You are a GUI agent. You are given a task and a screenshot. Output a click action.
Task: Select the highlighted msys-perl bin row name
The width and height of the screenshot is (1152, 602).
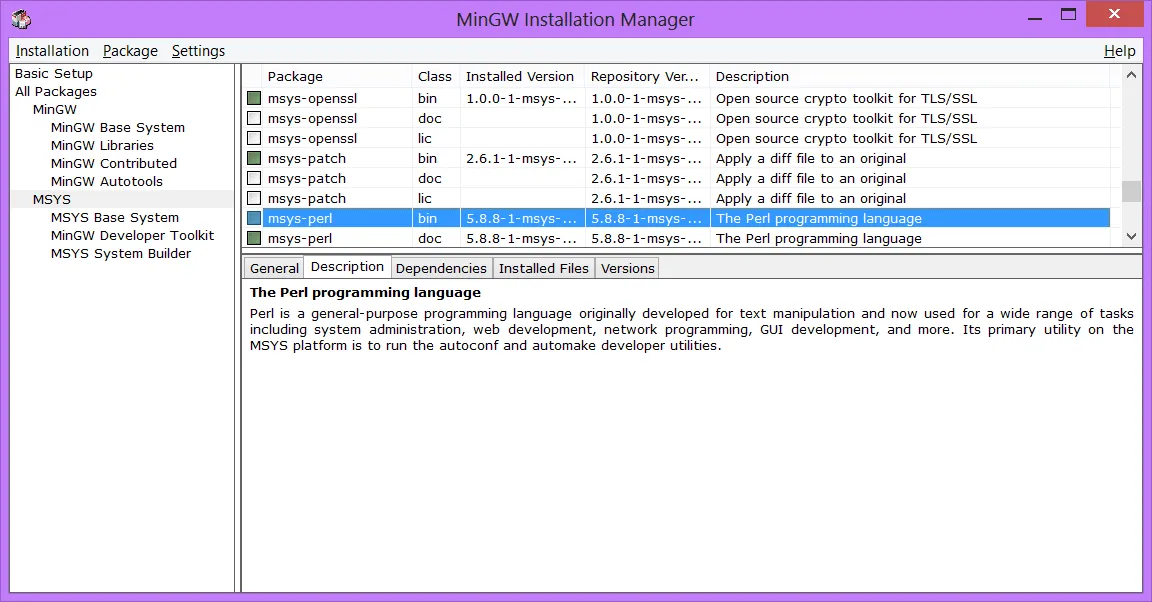[x=300, y=218]
